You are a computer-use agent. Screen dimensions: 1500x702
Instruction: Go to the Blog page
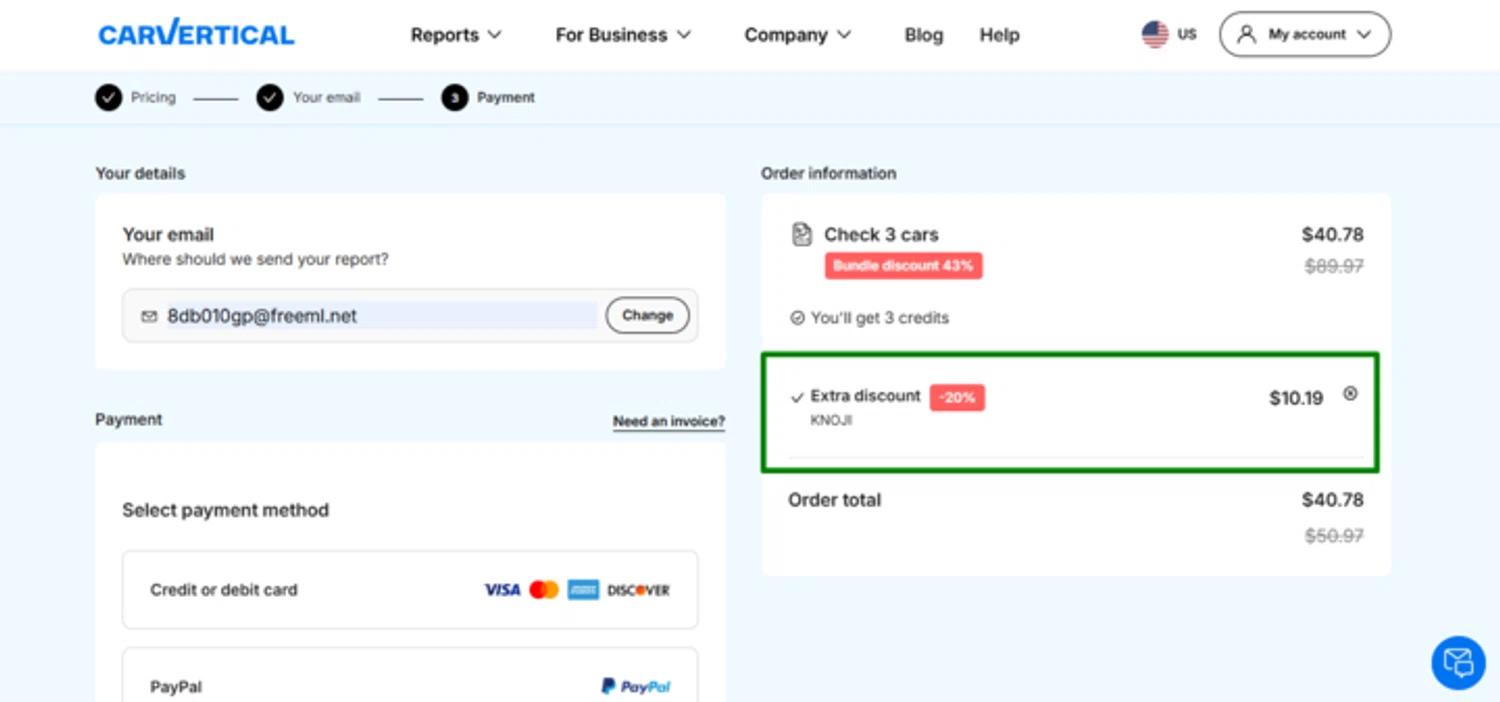(923, 35)
